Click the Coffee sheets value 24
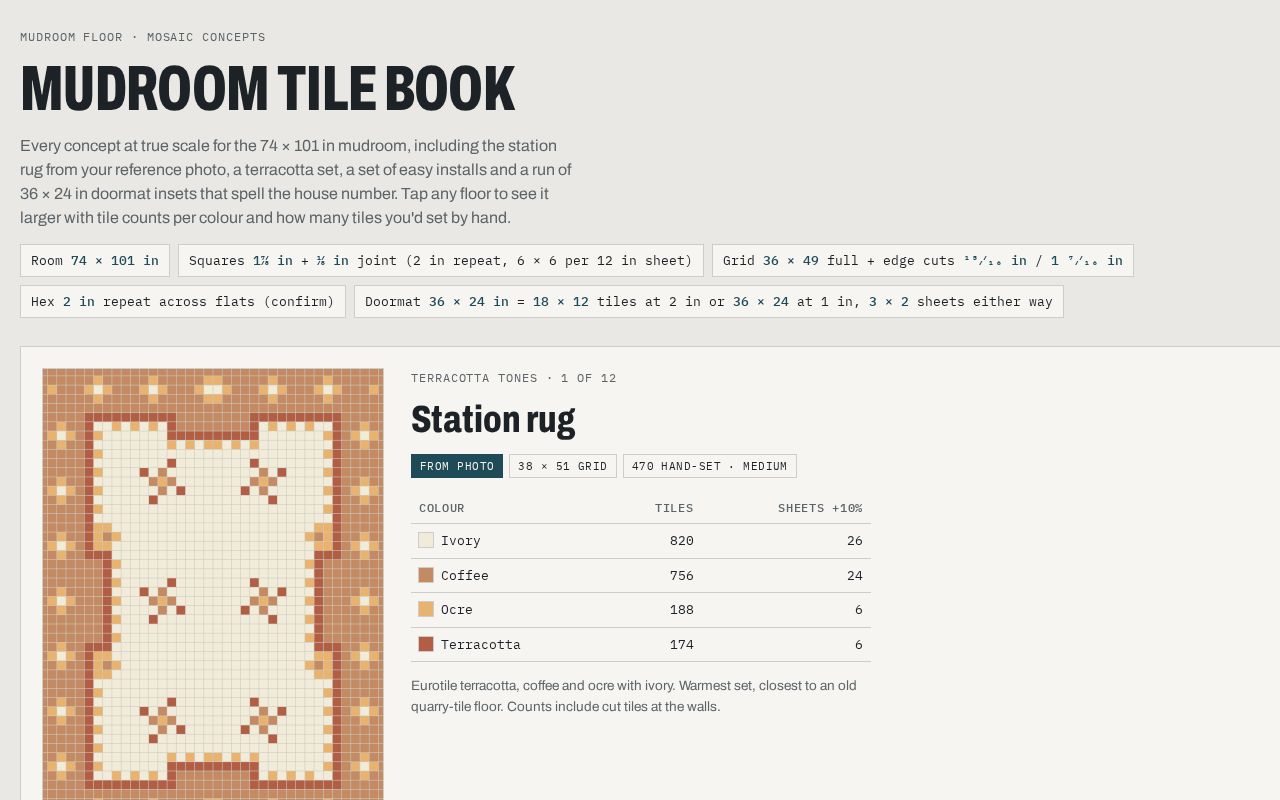1280x800 pixels. pyautogui.click(x=855, y=575)
